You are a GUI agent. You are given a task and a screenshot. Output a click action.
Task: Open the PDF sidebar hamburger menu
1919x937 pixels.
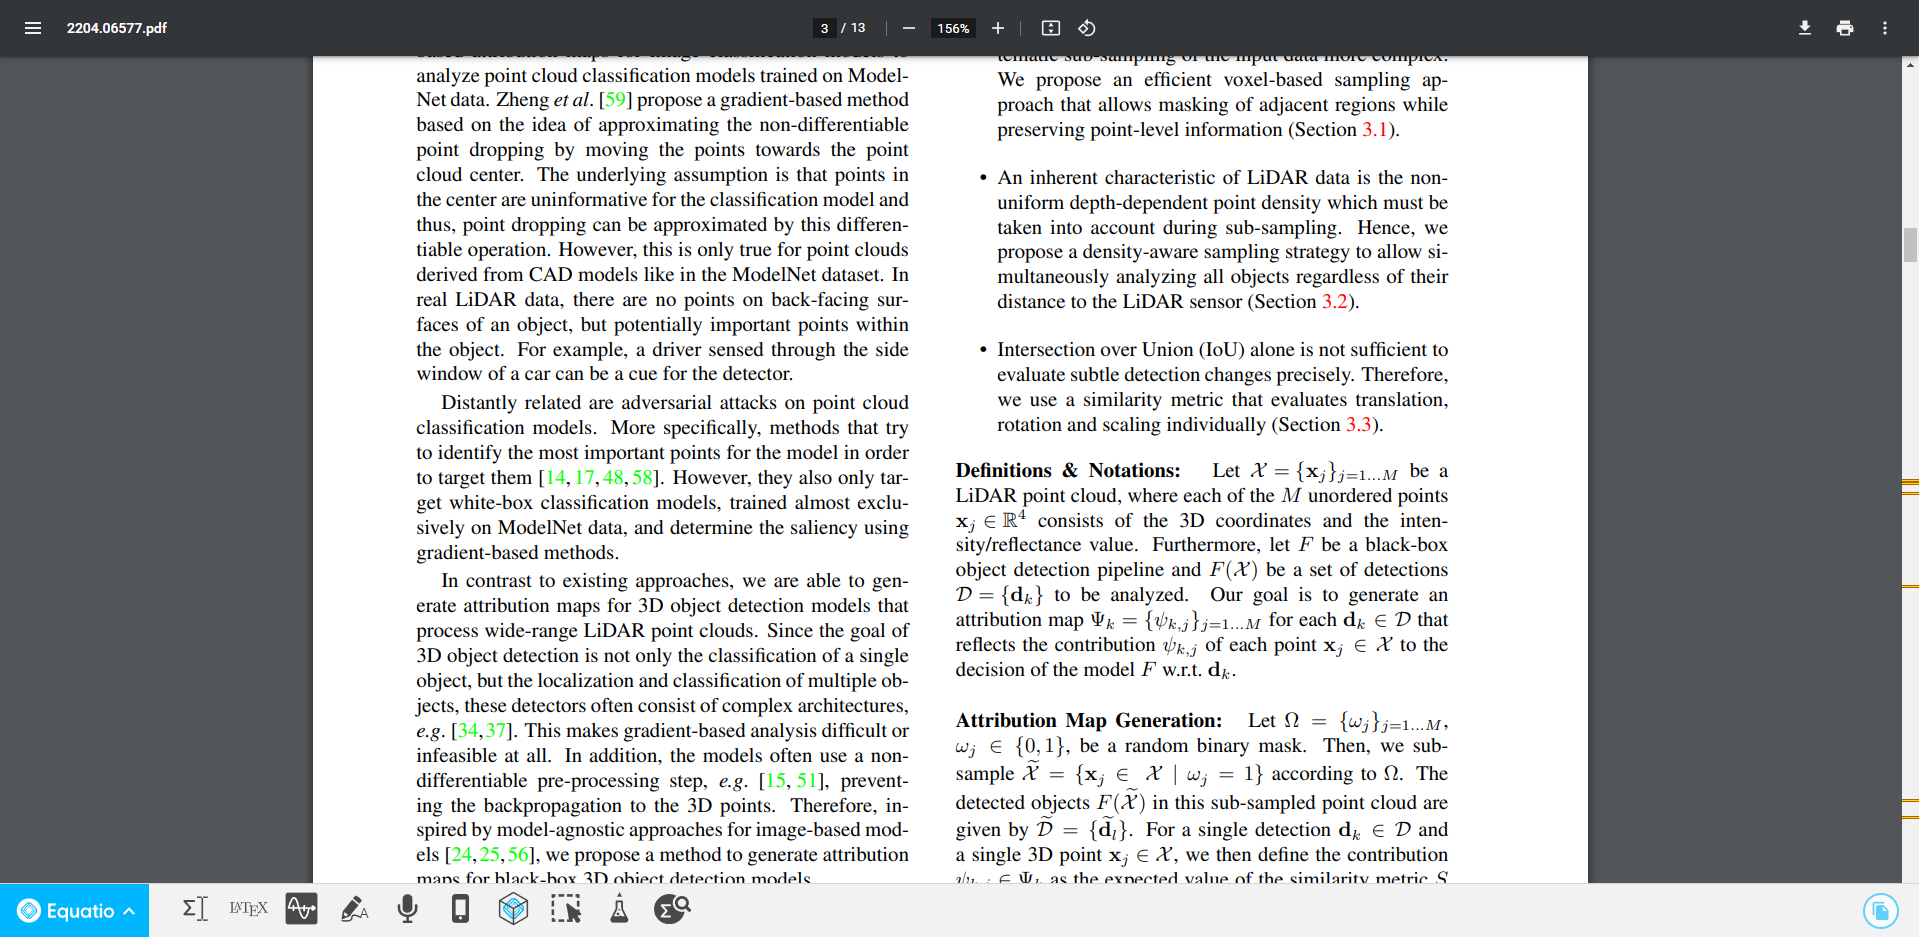(33, 28)
